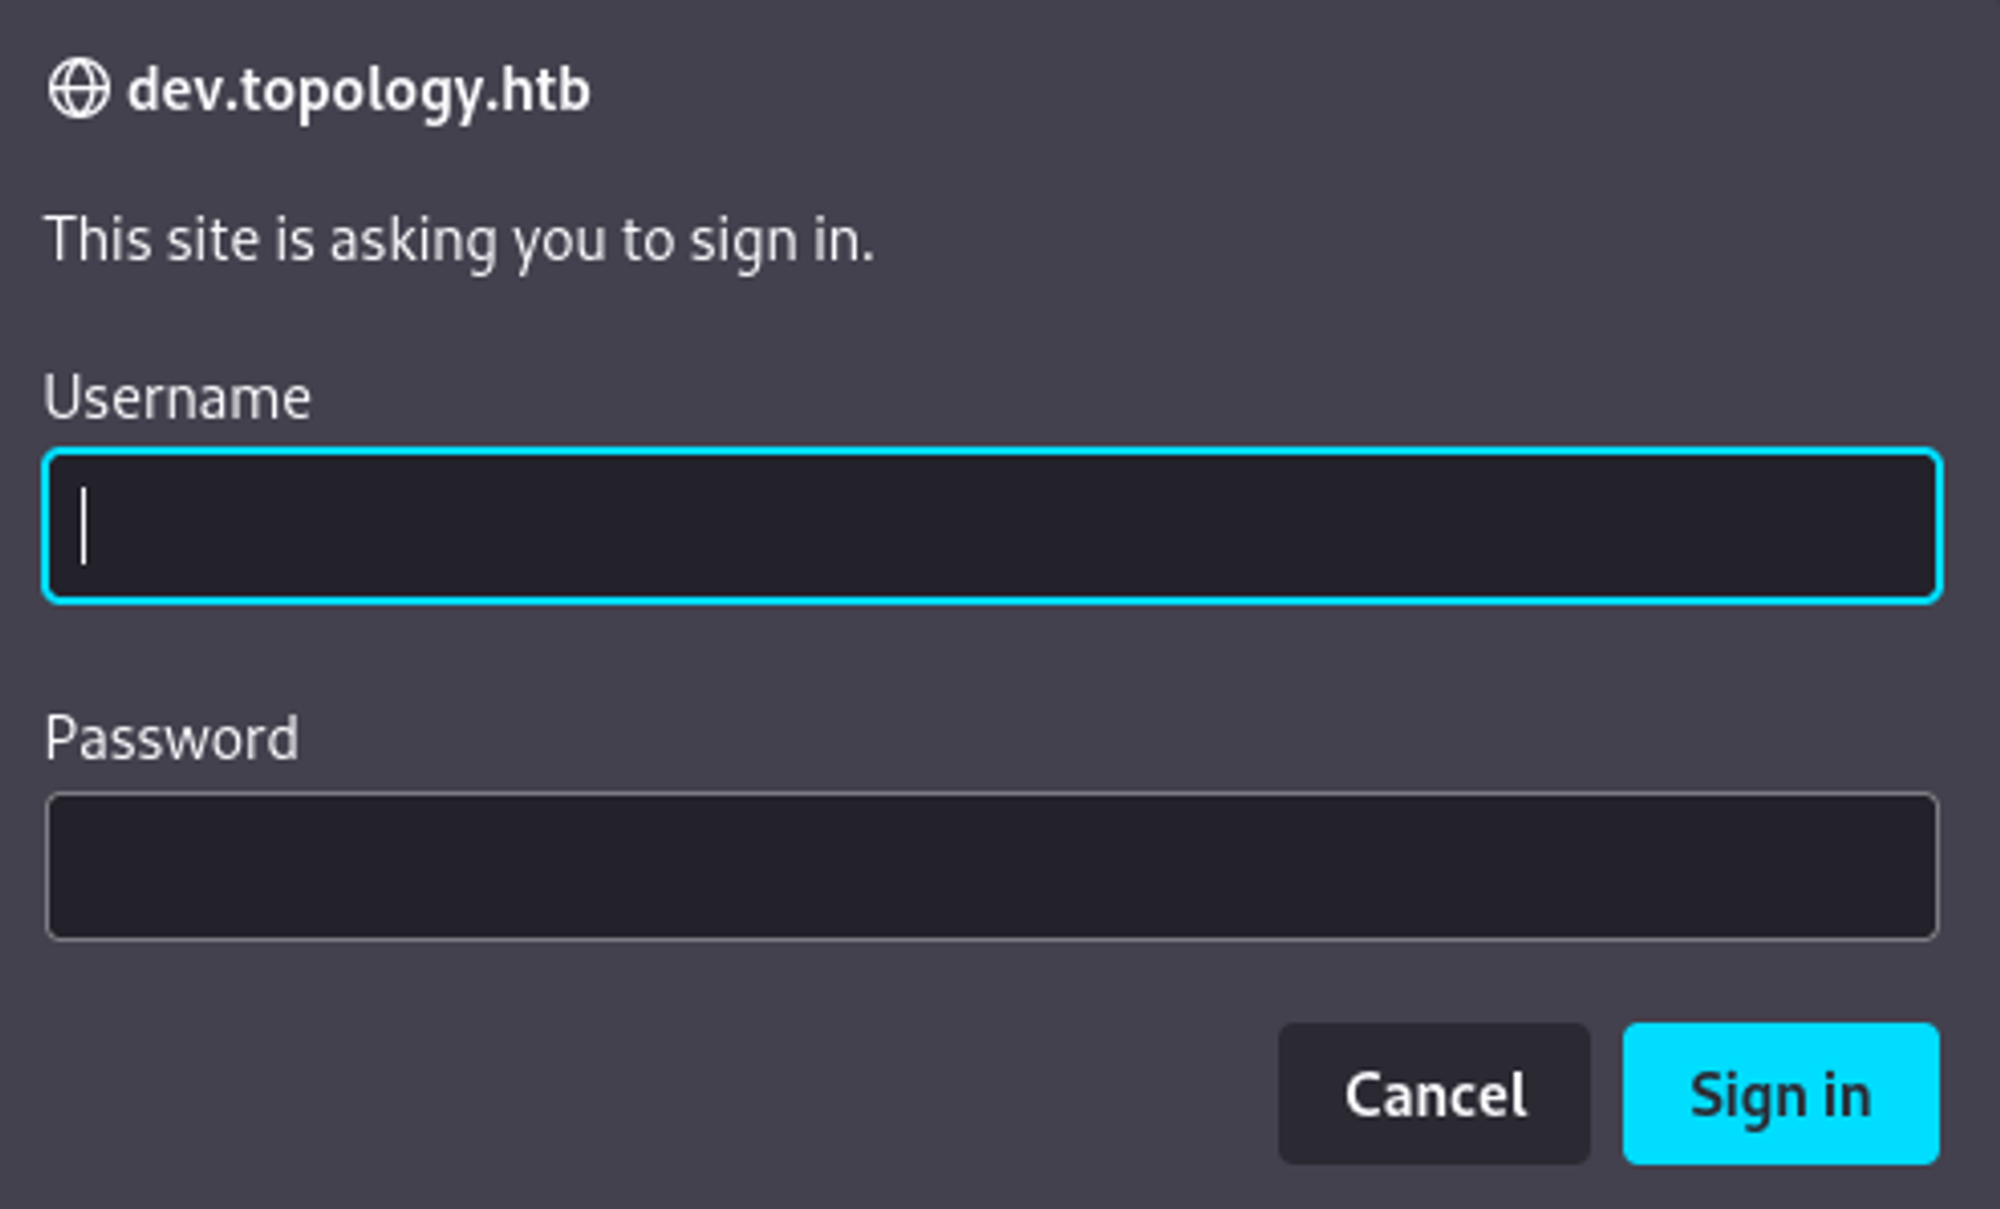
Task: Click the dev.topology.htb site title
Action: pyautogui.click(x=358, y=91)
